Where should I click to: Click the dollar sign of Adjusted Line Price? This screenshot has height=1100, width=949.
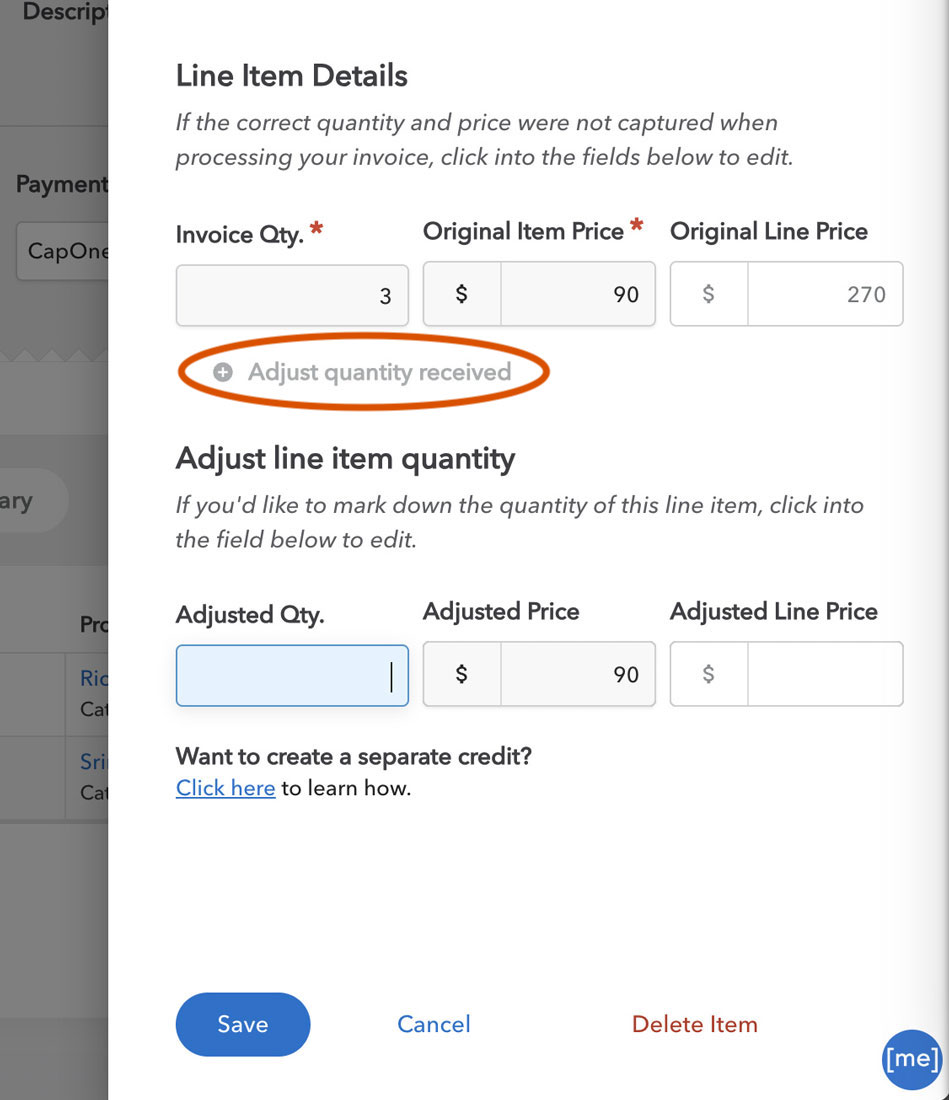(708, 674)
